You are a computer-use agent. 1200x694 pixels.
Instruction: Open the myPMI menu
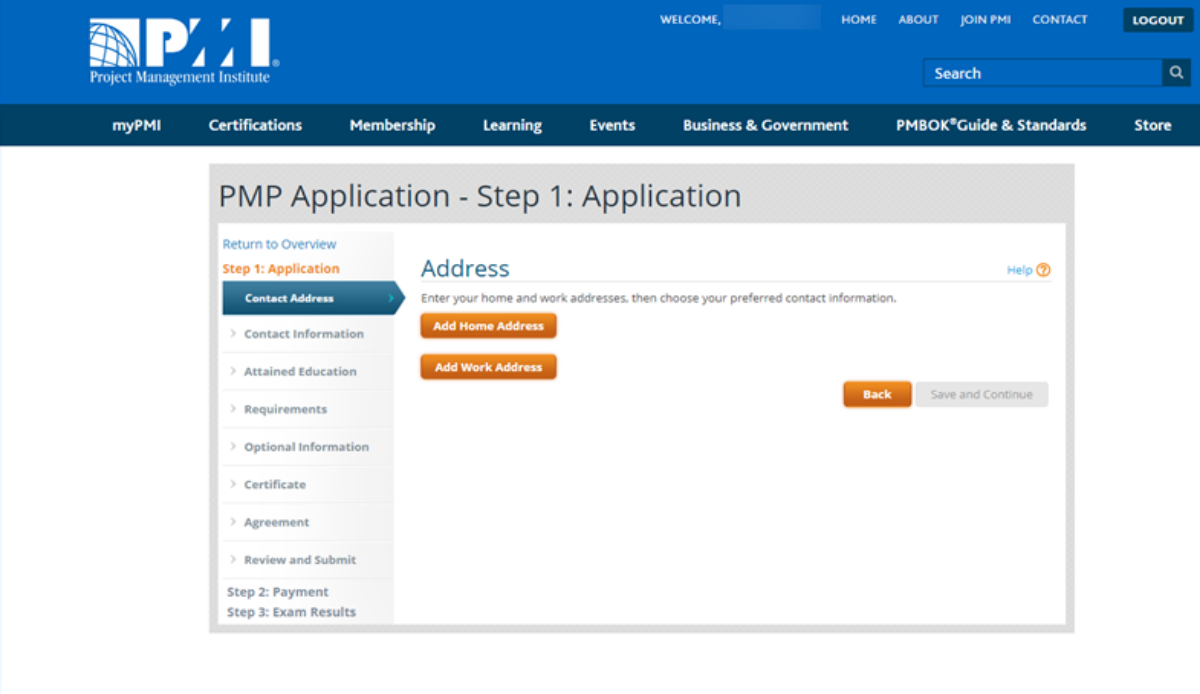pos(137,125)
